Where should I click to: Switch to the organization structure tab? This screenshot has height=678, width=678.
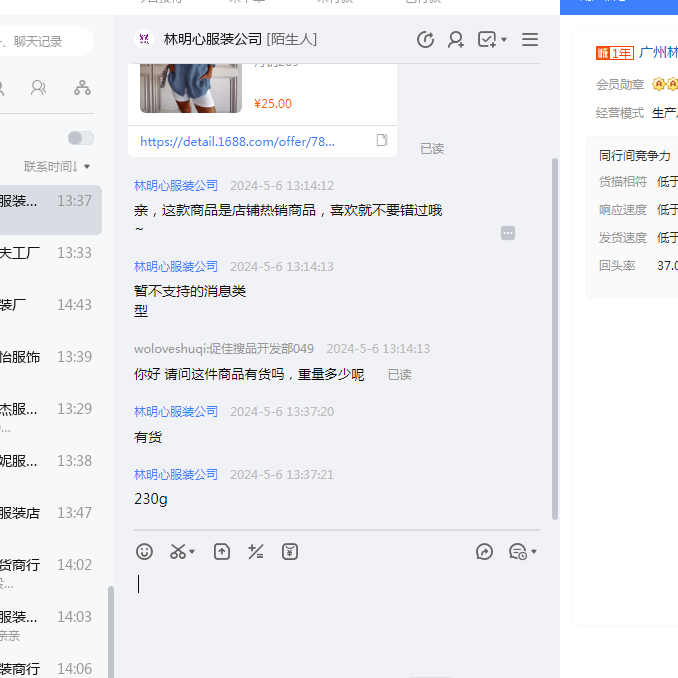[82, 88]
